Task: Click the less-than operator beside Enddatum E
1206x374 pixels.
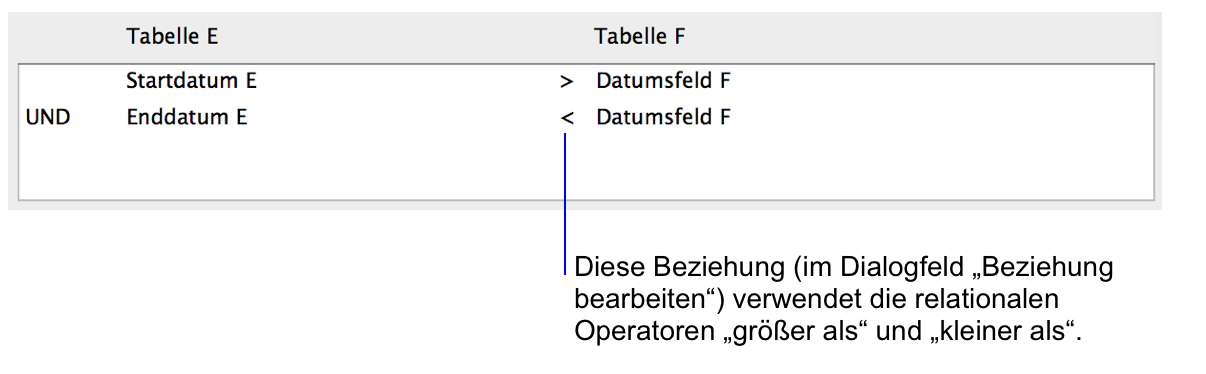Action: coord(567,118)
